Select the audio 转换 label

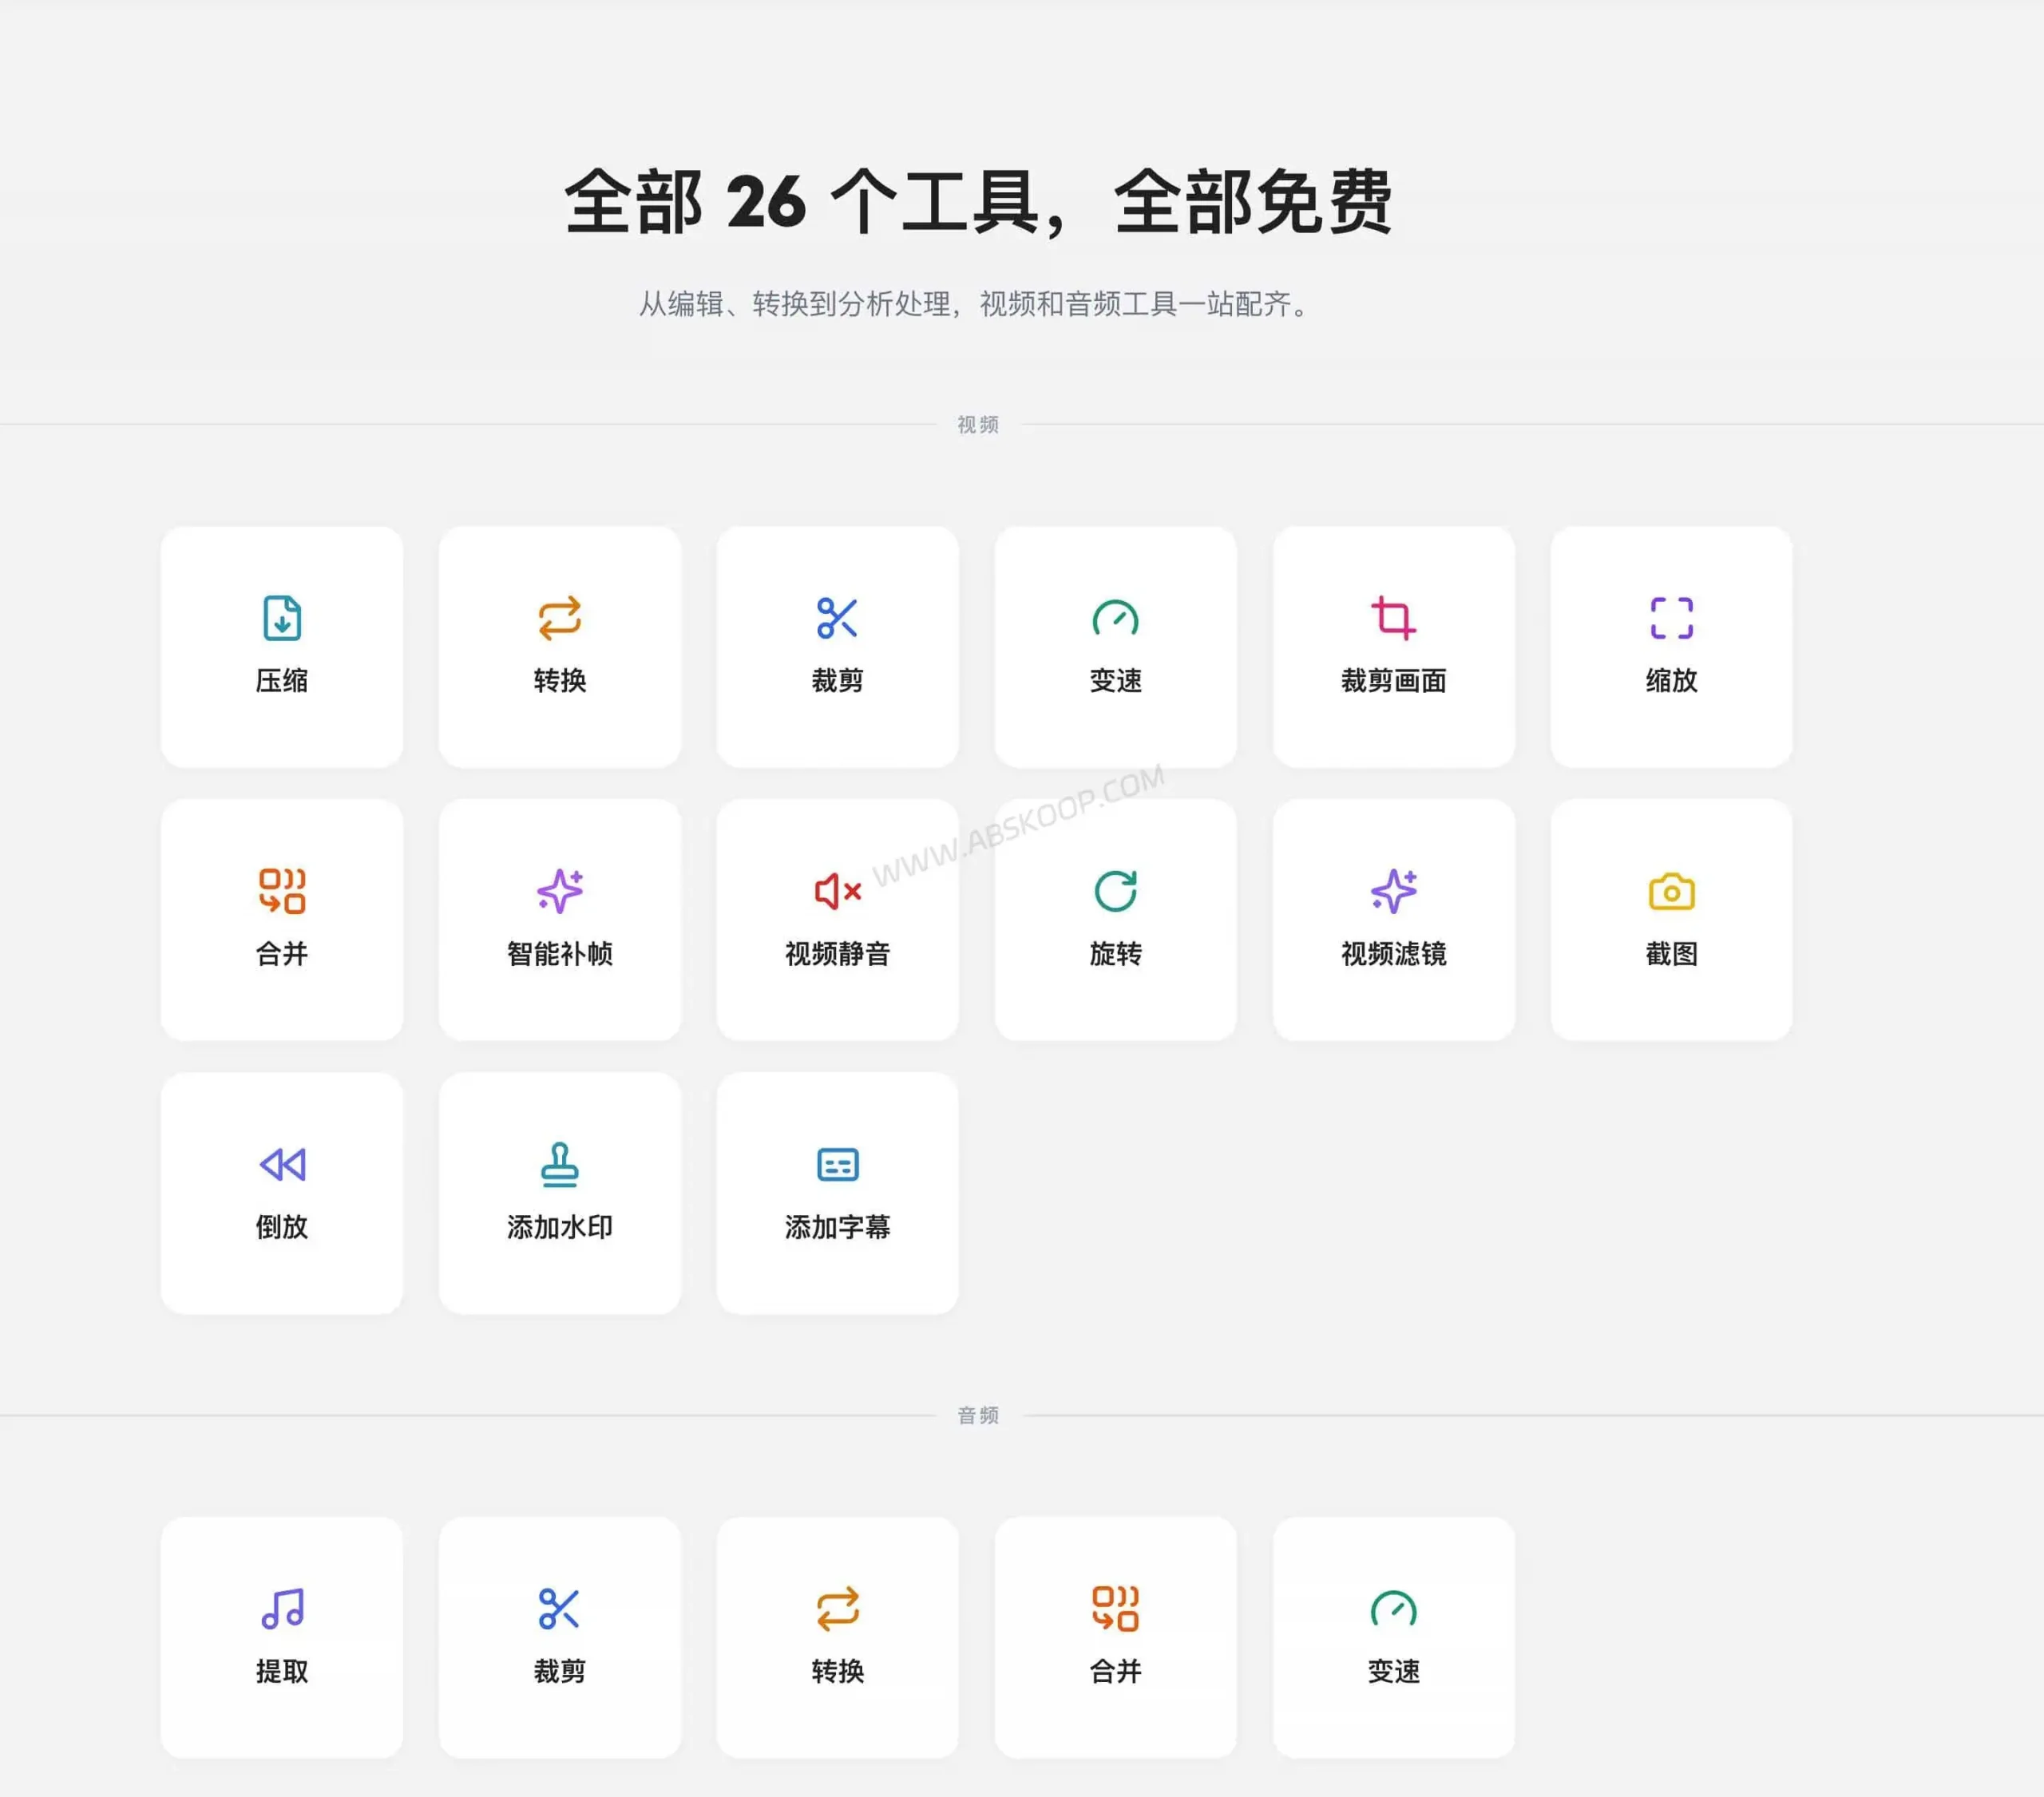tap(838, 1671)
